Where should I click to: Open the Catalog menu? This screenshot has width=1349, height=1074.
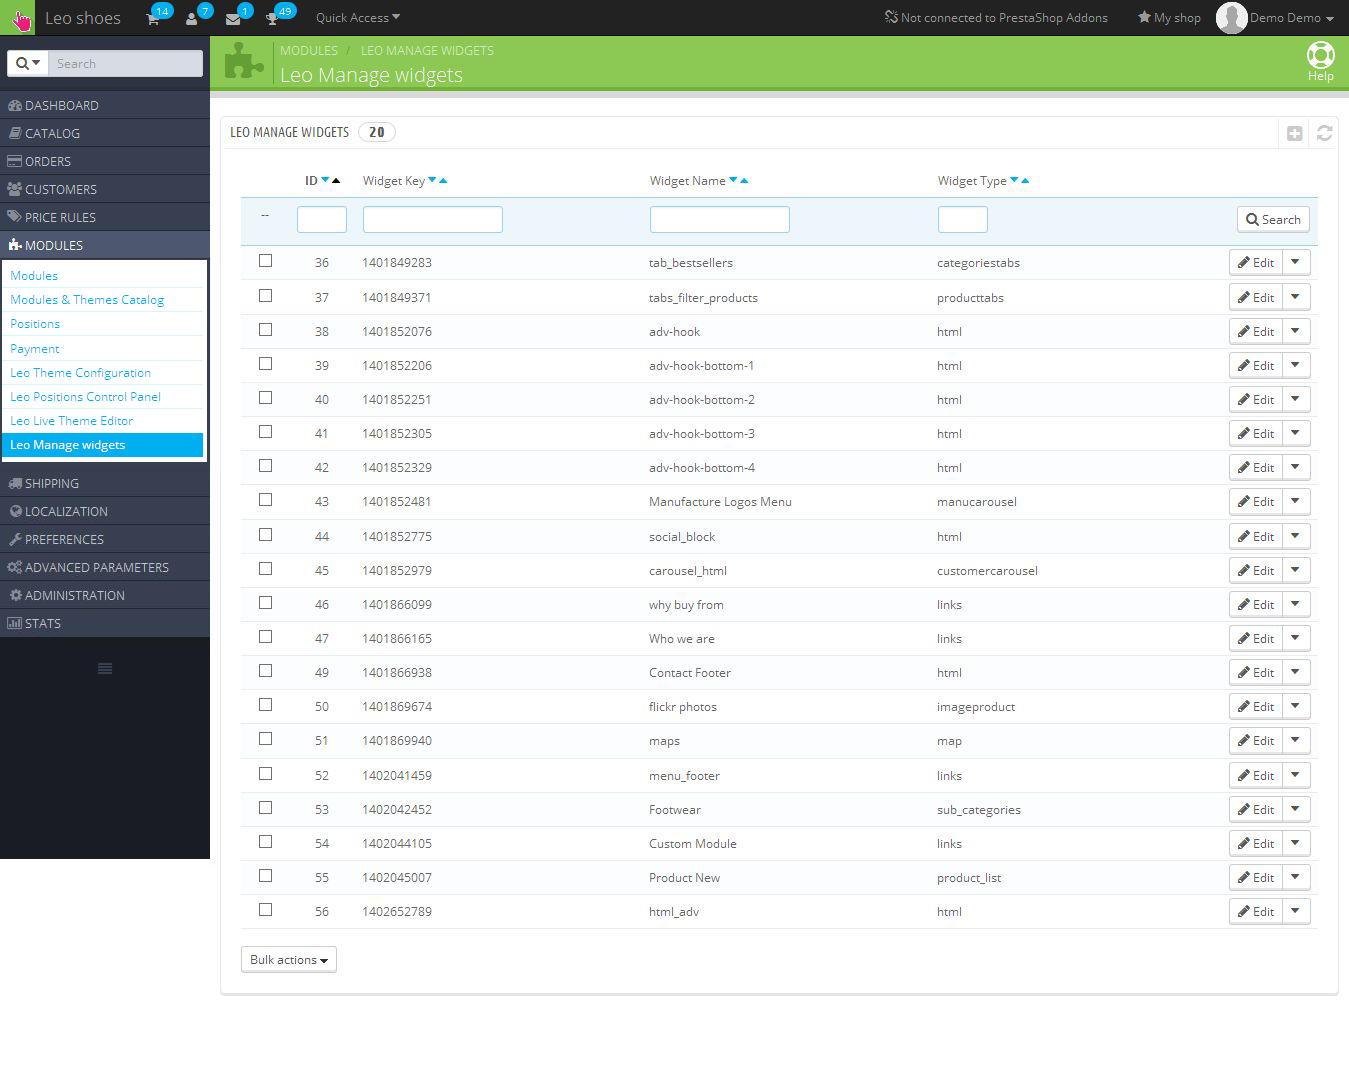click(105, 133)
